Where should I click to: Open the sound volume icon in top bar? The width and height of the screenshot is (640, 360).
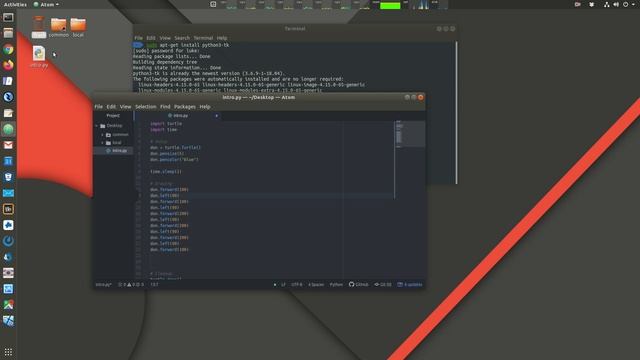[x=616, y=4]
